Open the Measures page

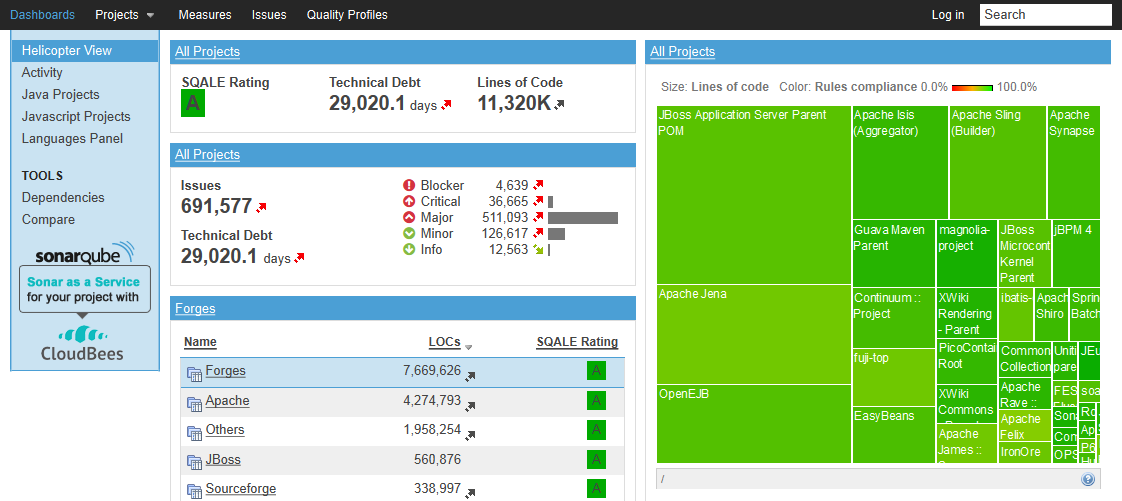coord(205,14)
